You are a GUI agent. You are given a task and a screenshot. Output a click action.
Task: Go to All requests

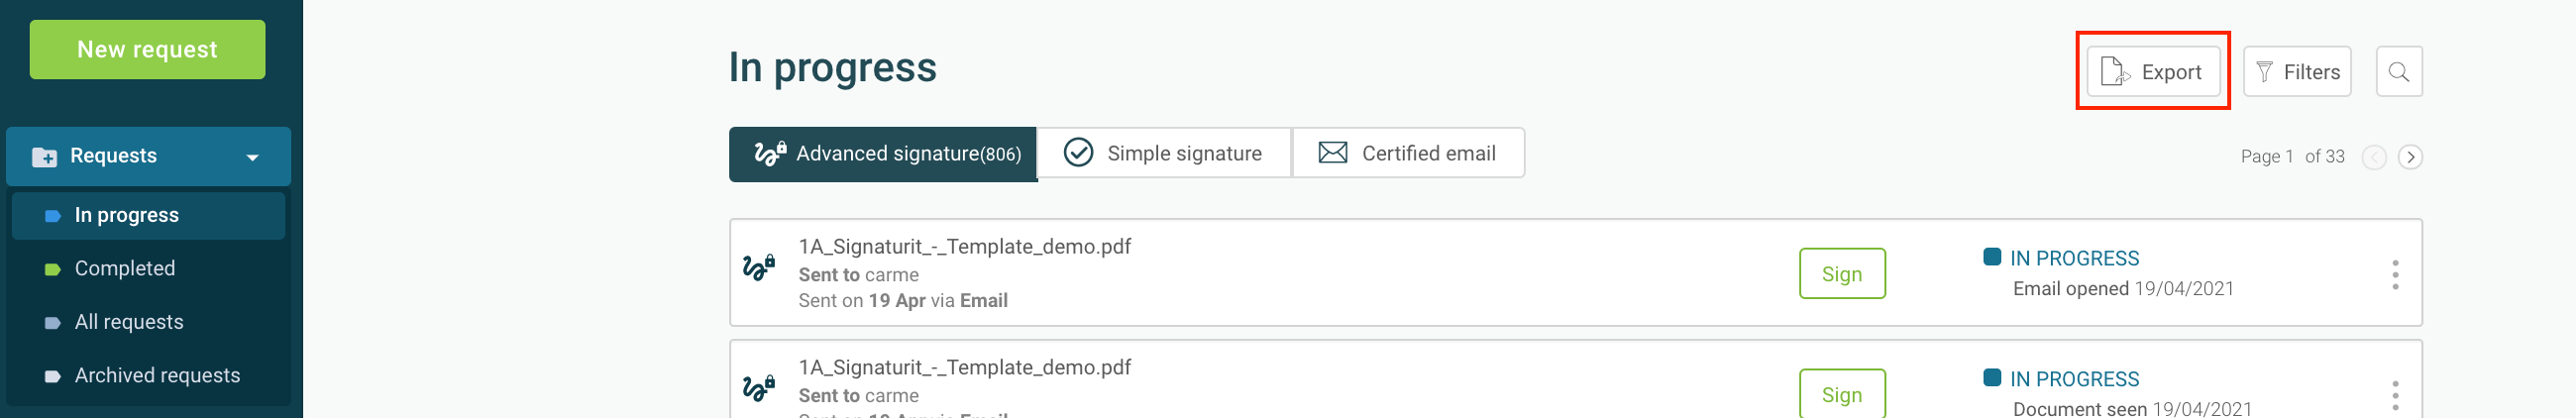click(x=148, y=322)
